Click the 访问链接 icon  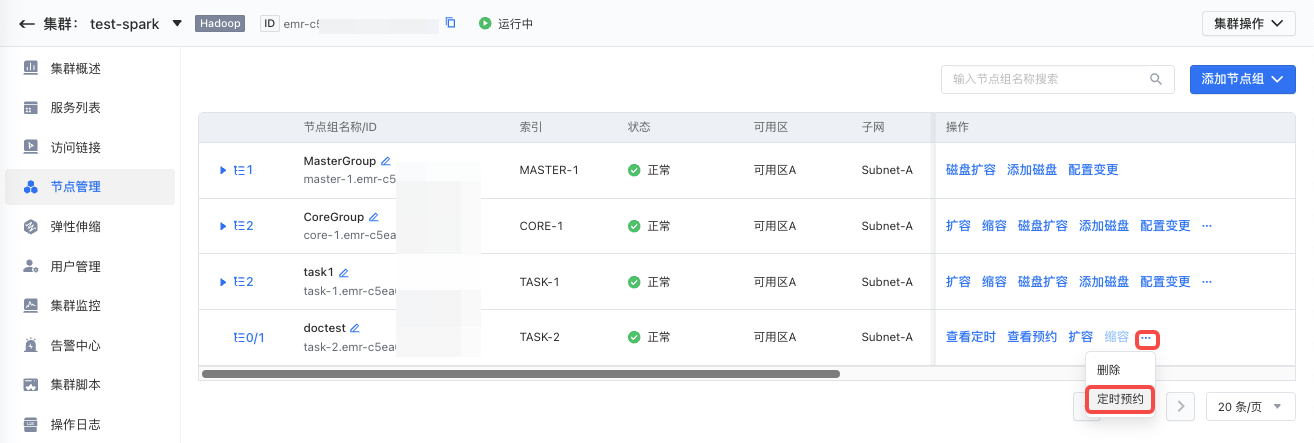[x=31, y=147]
